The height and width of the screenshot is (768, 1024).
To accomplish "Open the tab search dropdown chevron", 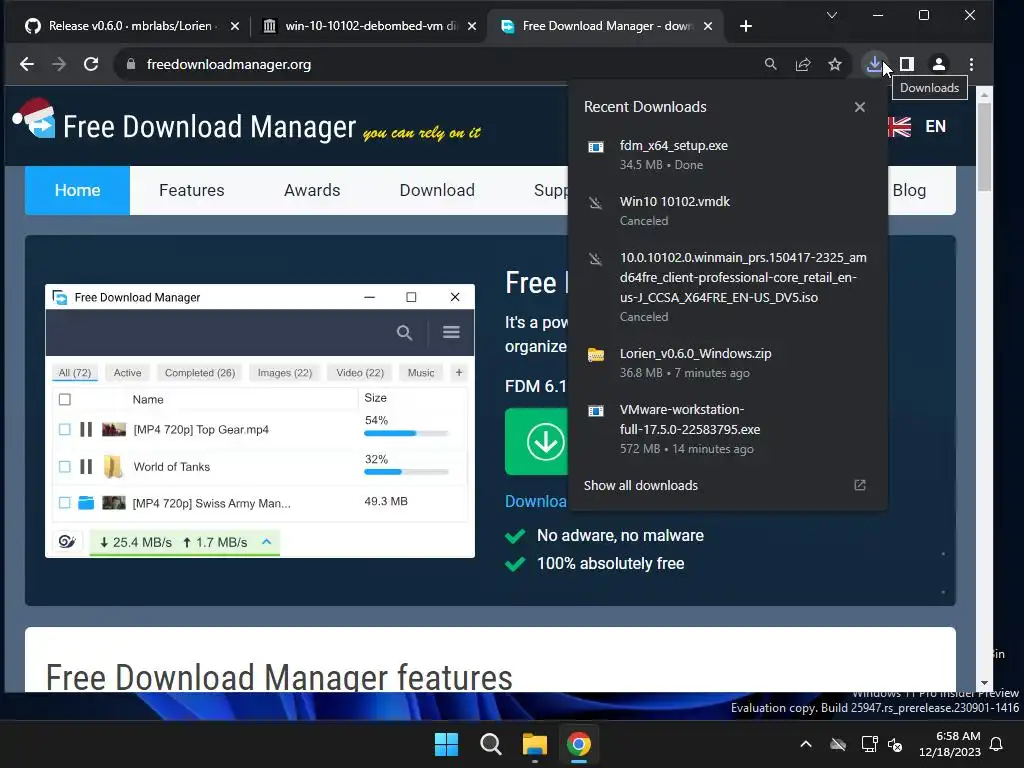I will coord(831,15).
